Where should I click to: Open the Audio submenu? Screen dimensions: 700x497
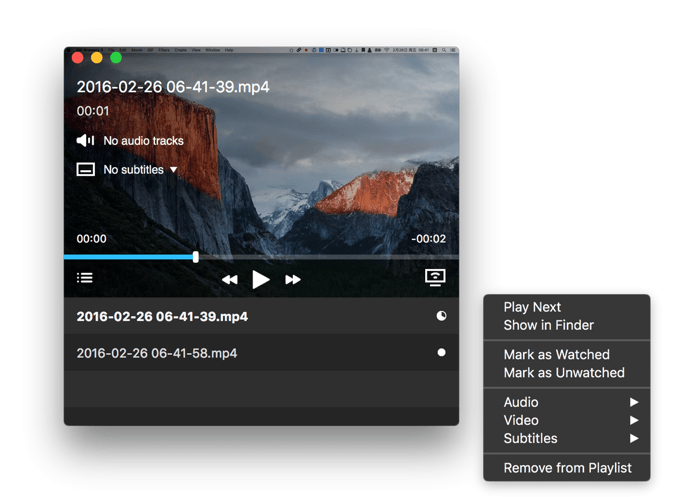click(x=567, y=402)
